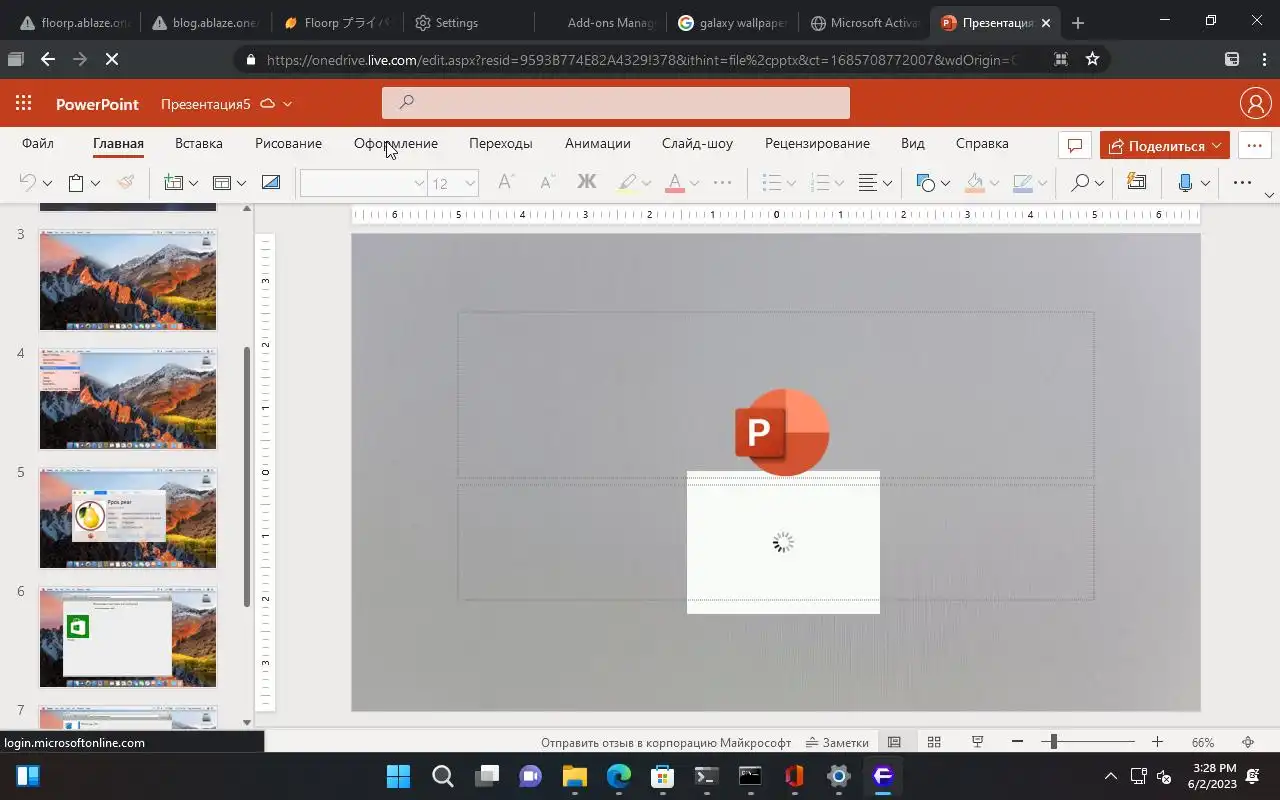The width and height of the screenshot is (1280, 800).
Task: Open the Windows Start menu
Action: (x=398, y=776)
